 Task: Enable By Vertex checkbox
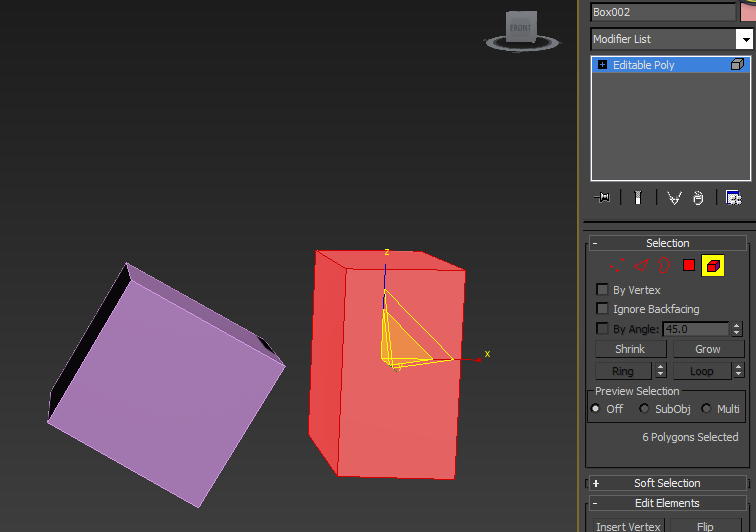pyautogui.click(x=602, y=289)
